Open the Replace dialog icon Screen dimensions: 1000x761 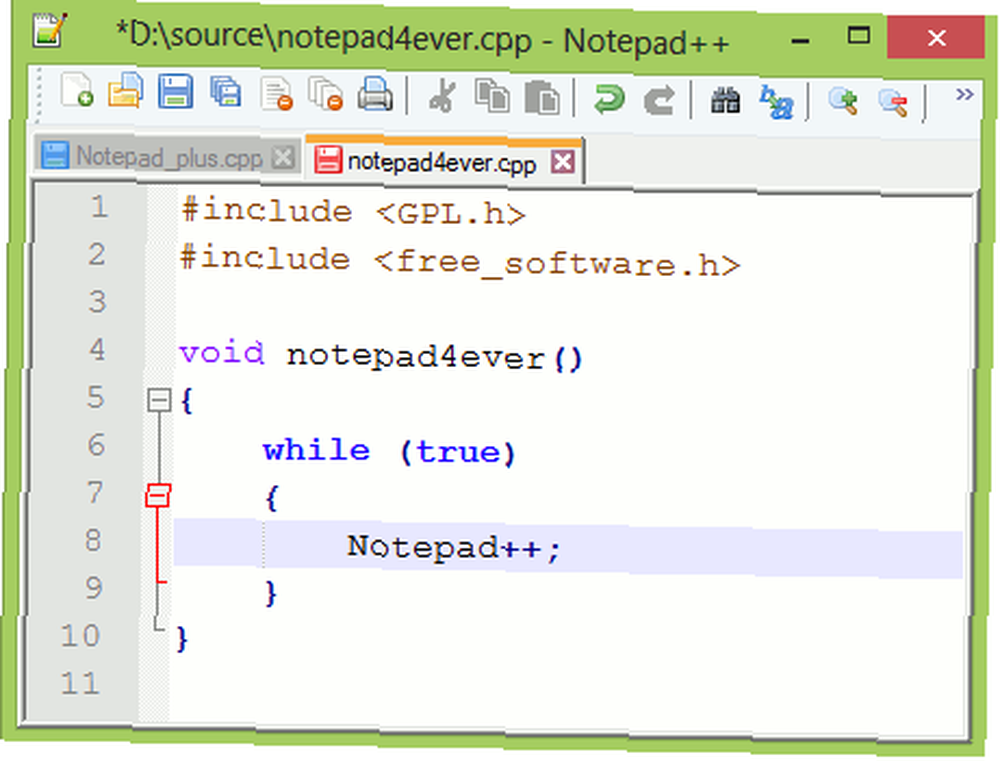776,102
